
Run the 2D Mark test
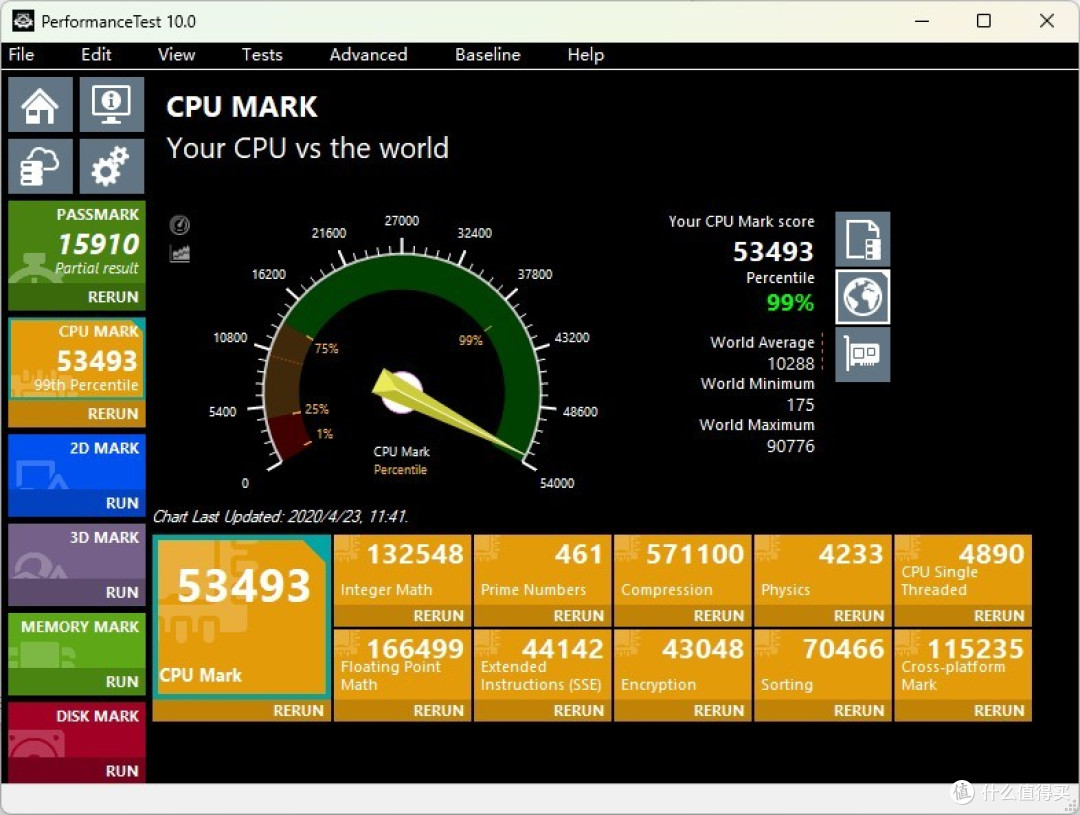pyautogui.click(x=122, y=503)
